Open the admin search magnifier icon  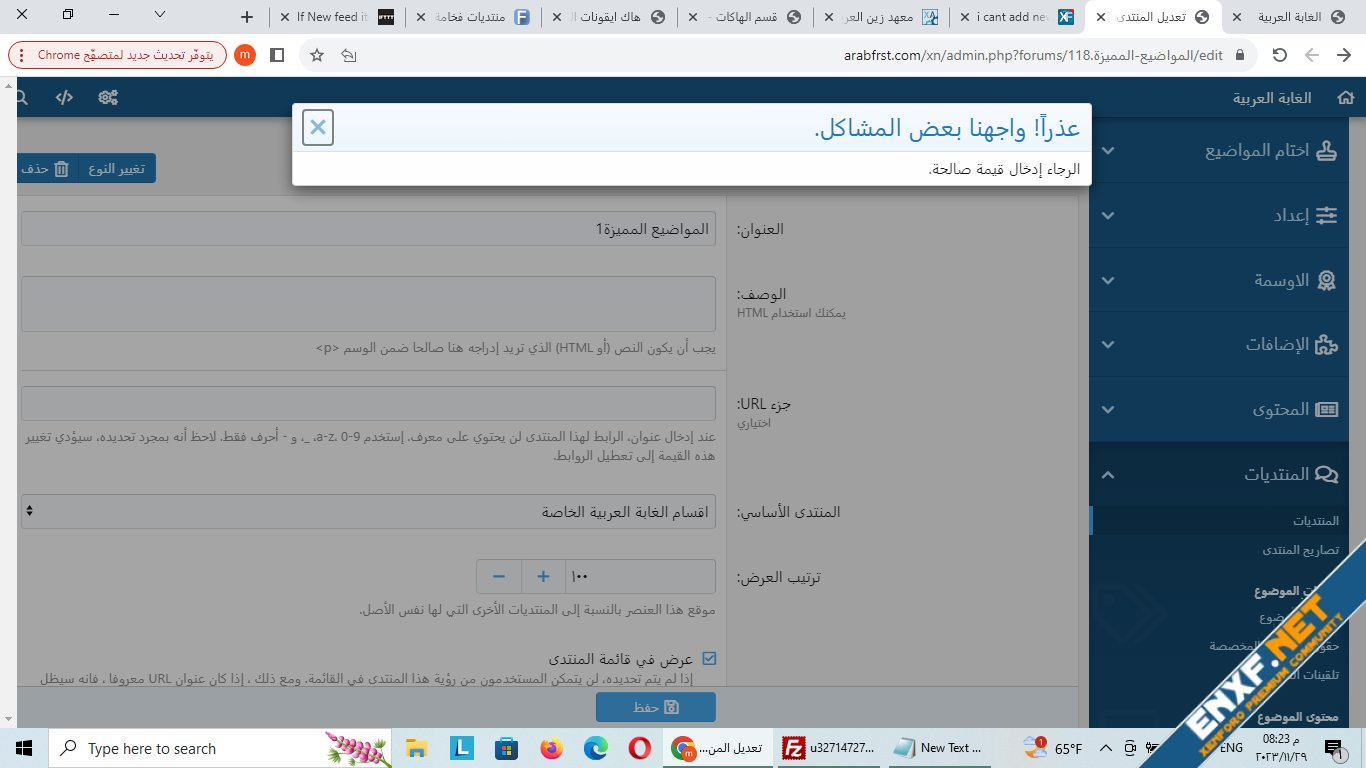tap(20, 98)
